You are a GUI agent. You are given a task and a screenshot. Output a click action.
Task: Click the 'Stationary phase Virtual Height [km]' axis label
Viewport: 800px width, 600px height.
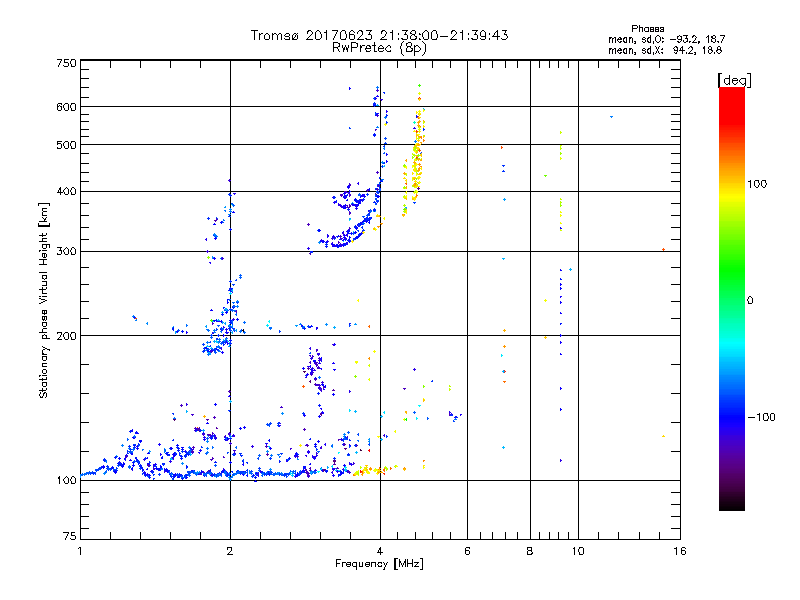coord(44,300)
